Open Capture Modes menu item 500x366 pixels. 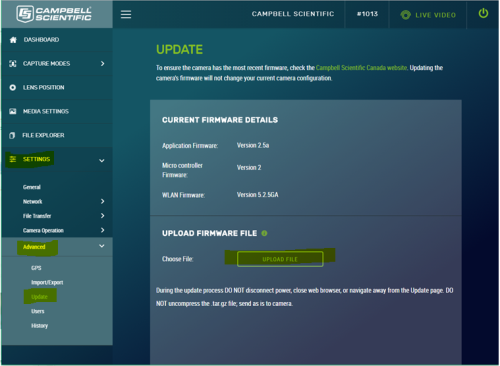tap(47, 63)
